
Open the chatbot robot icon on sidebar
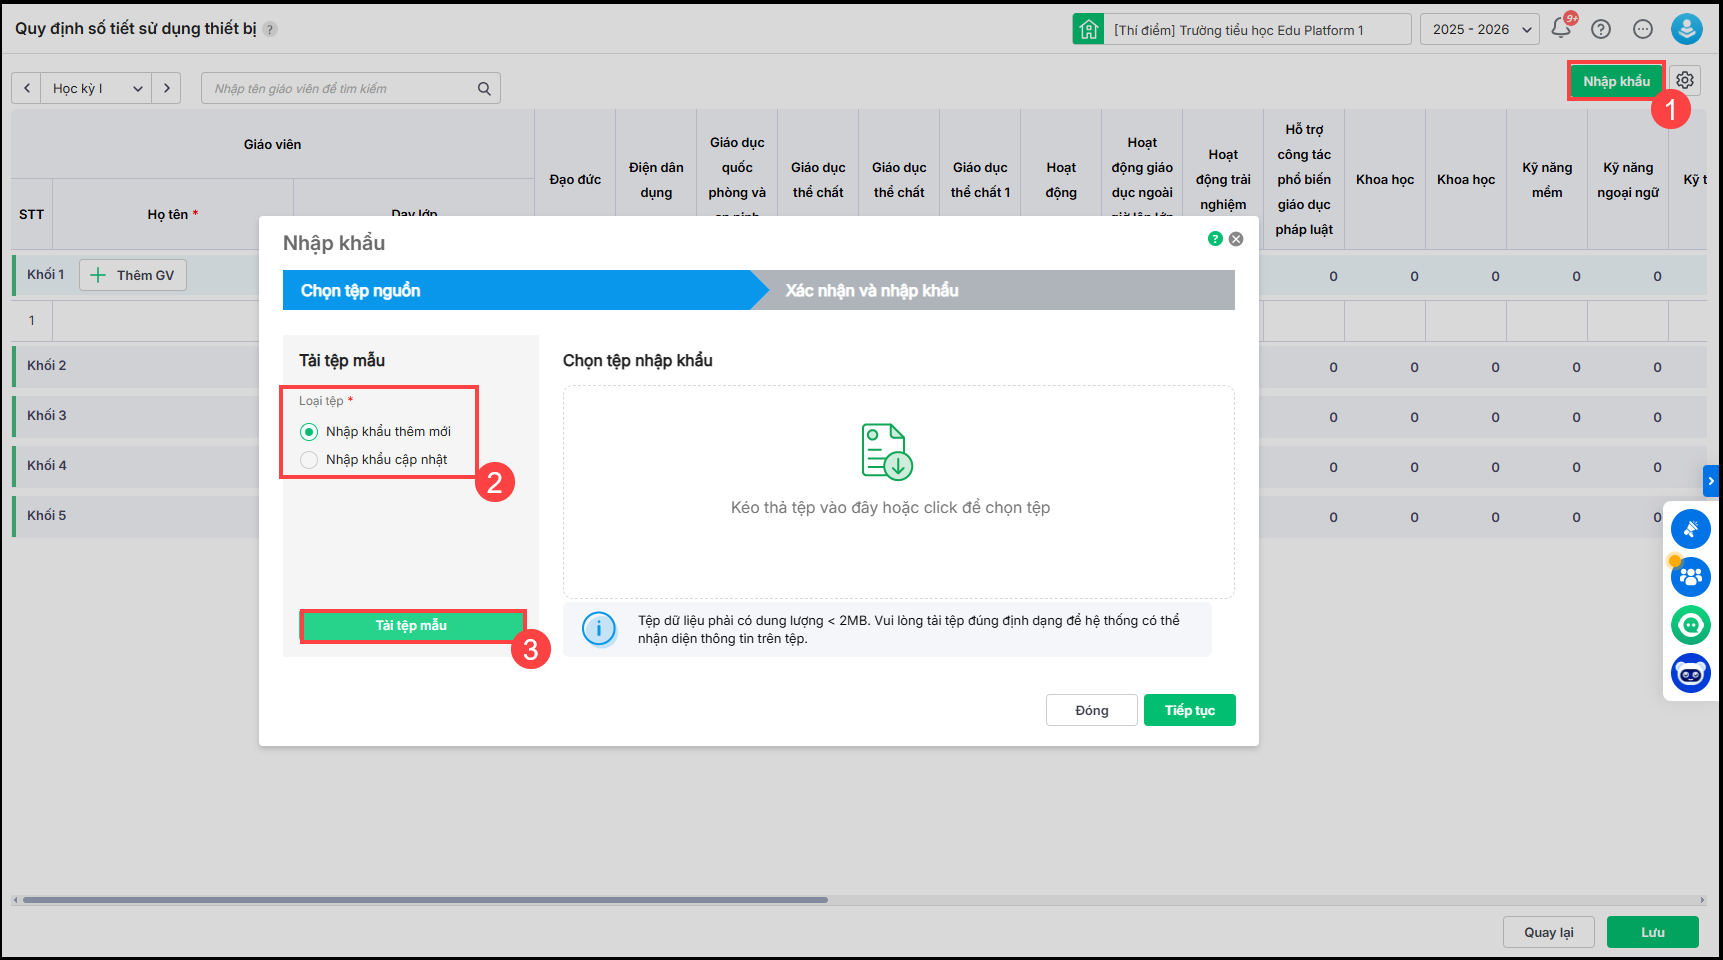(x=1690, y=673)
